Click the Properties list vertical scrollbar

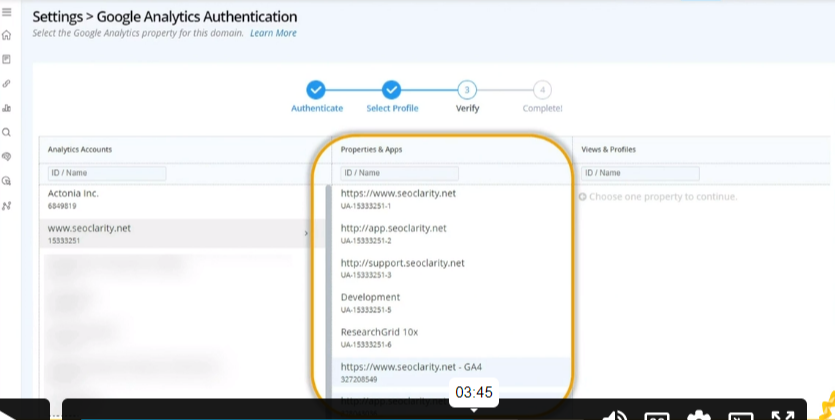[328, 290]
